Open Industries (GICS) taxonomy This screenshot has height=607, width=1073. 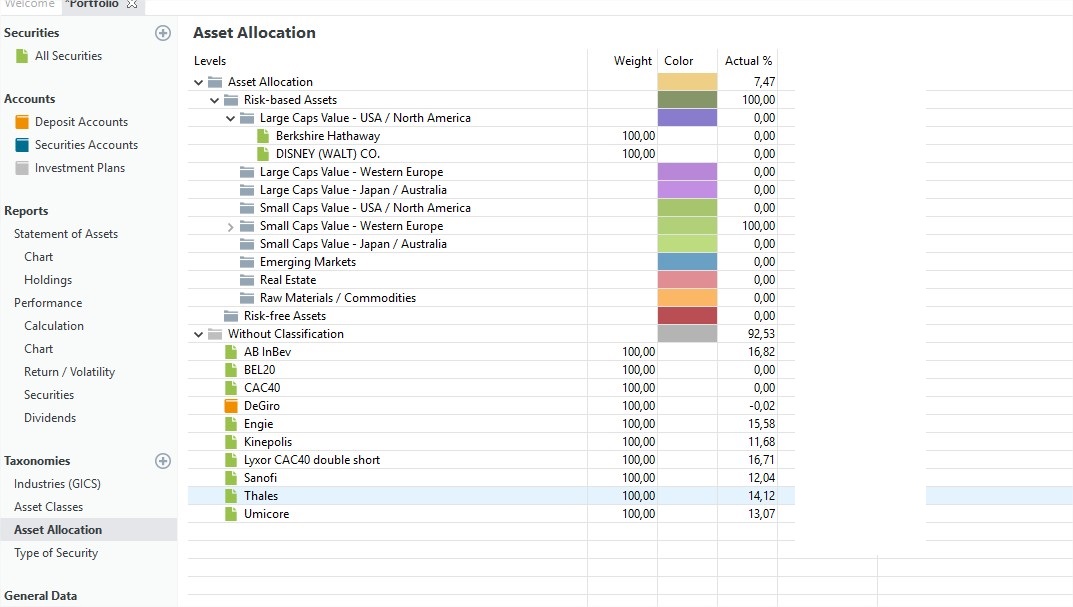(x=57, y=484)
